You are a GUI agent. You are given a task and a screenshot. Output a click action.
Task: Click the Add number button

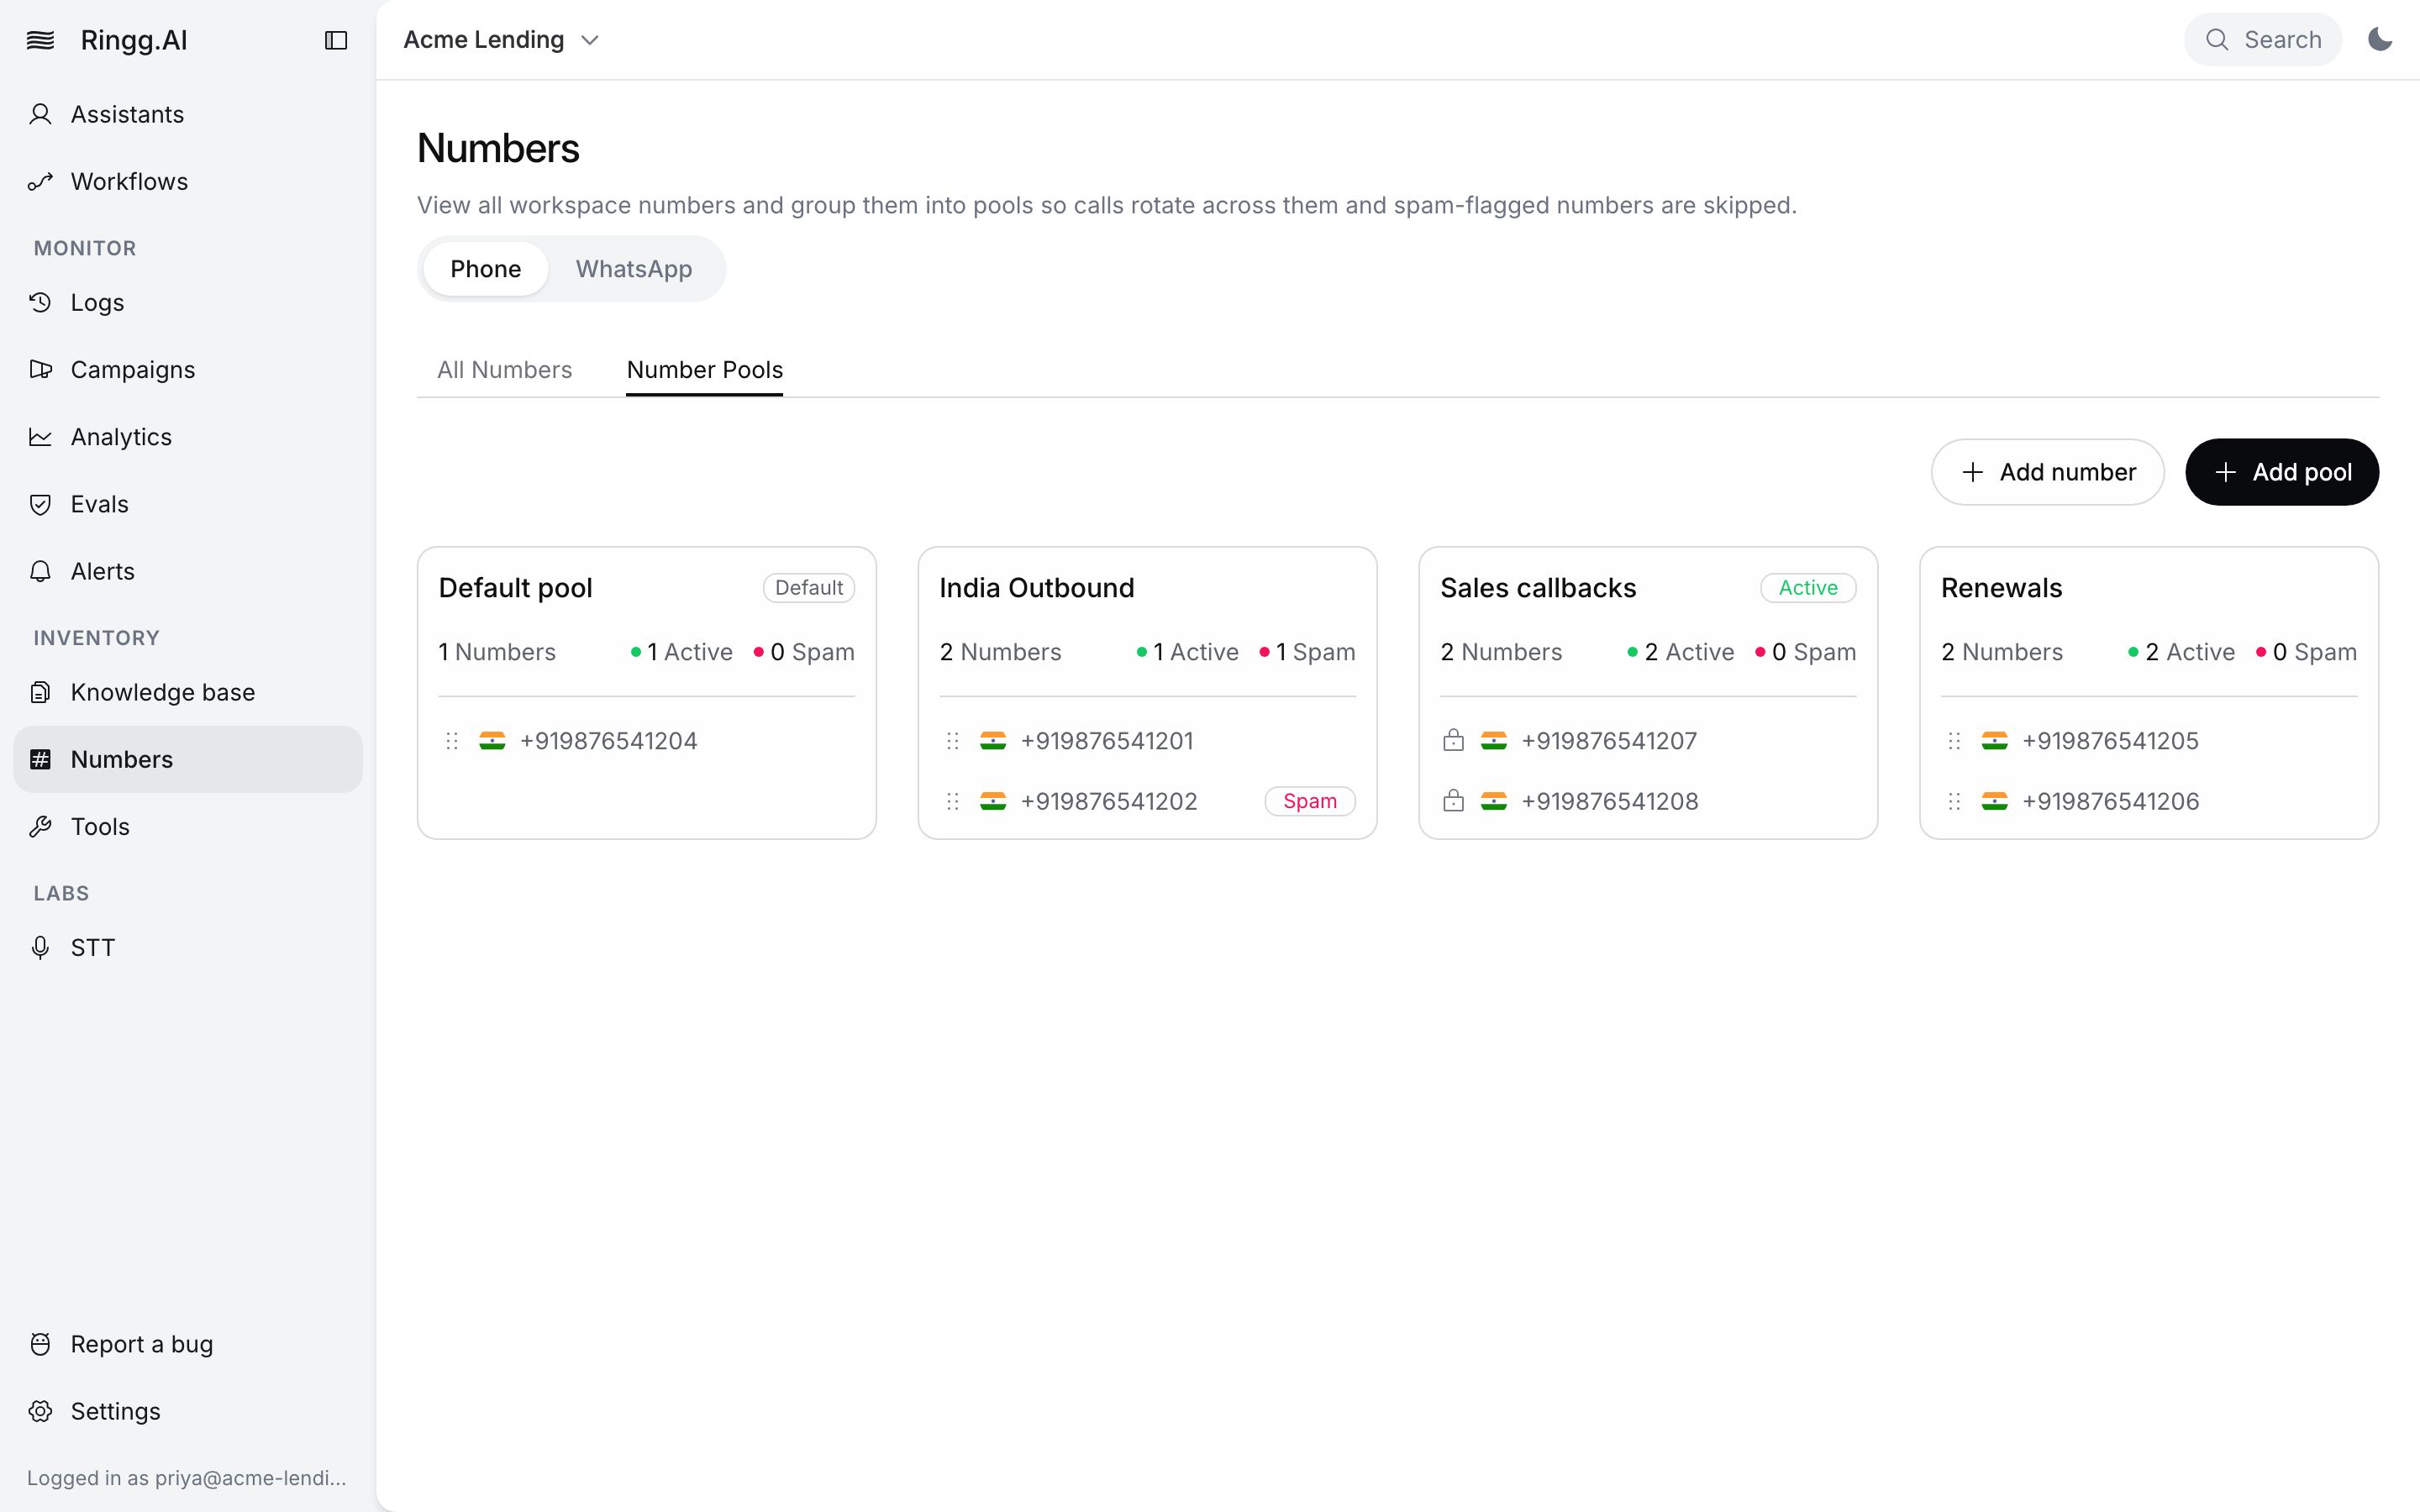tap(2047, 472)
